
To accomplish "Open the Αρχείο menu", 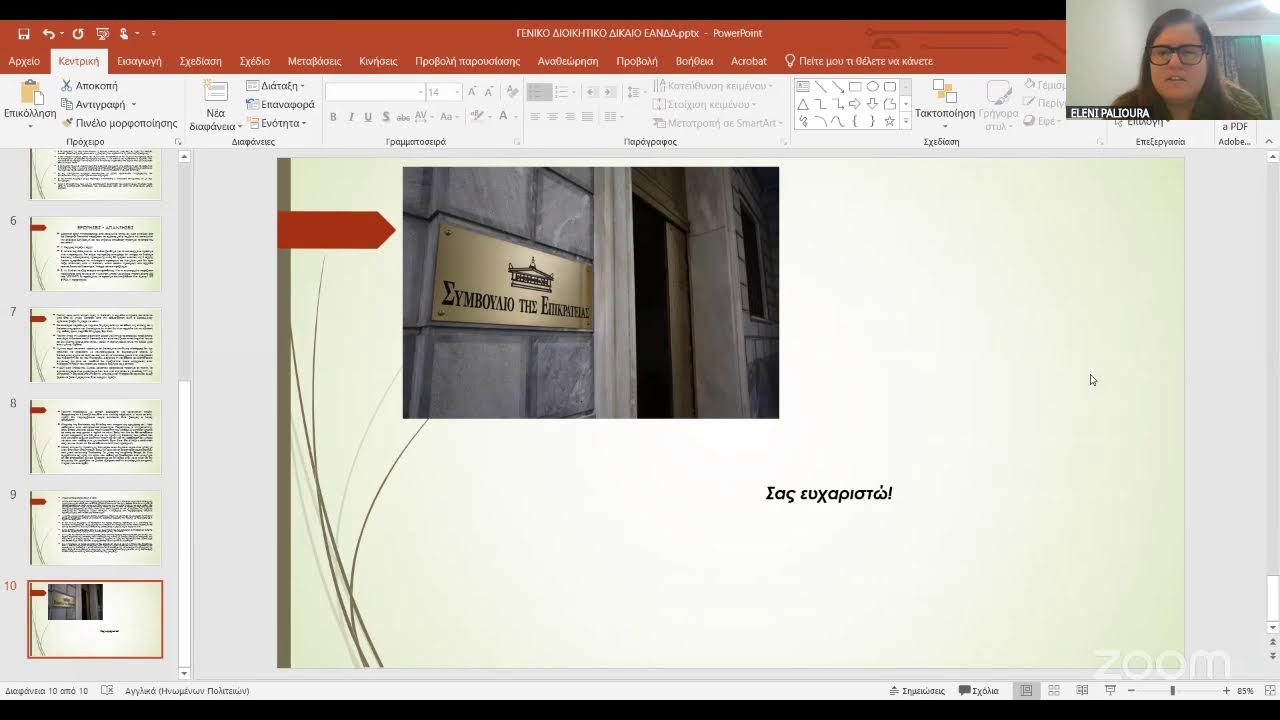I will click(24, 61).
